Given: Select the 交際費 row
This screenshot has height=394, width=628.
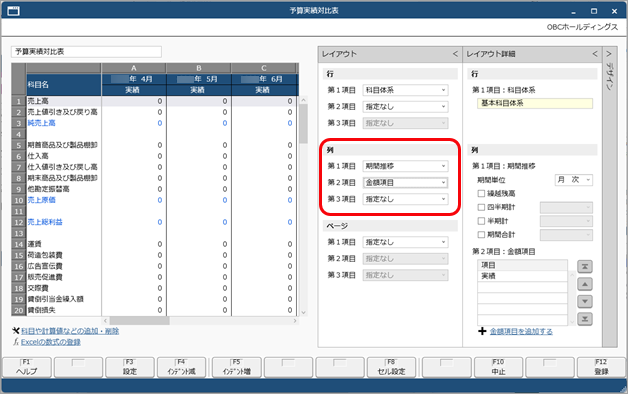Looking at the screenshot, I should click(155, 288).
